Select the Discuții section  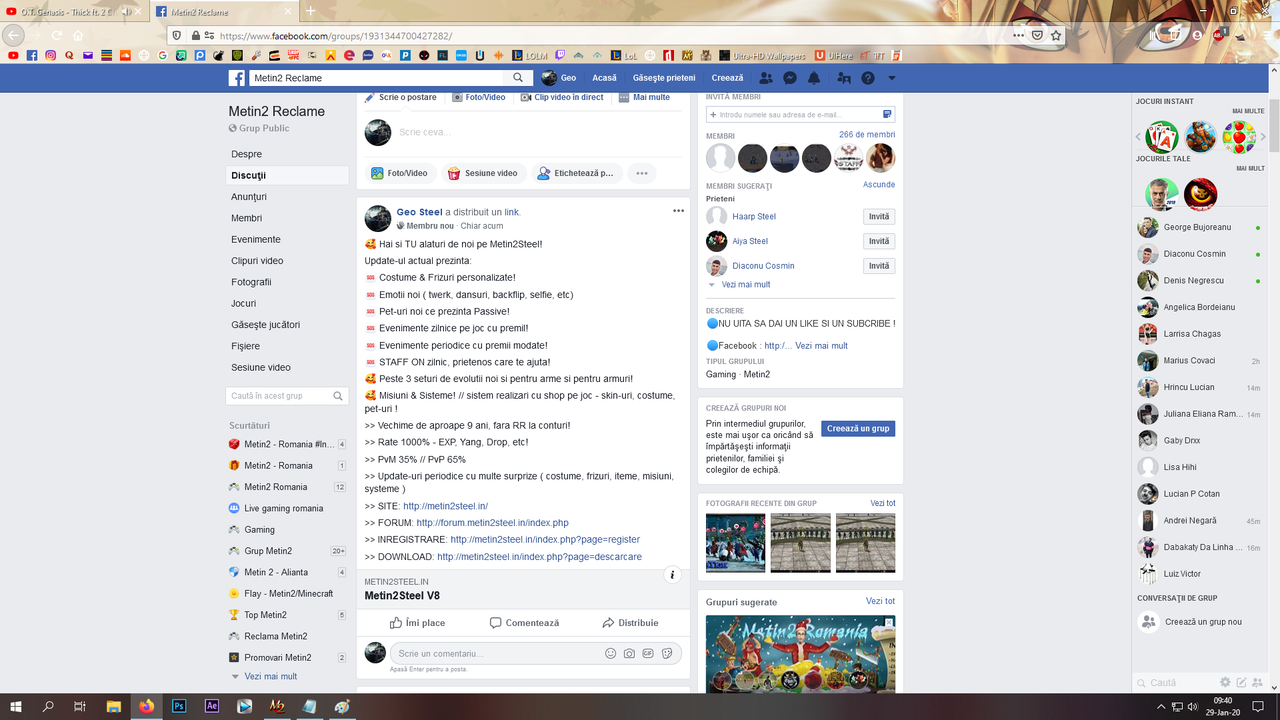click(x=289, y=175)
